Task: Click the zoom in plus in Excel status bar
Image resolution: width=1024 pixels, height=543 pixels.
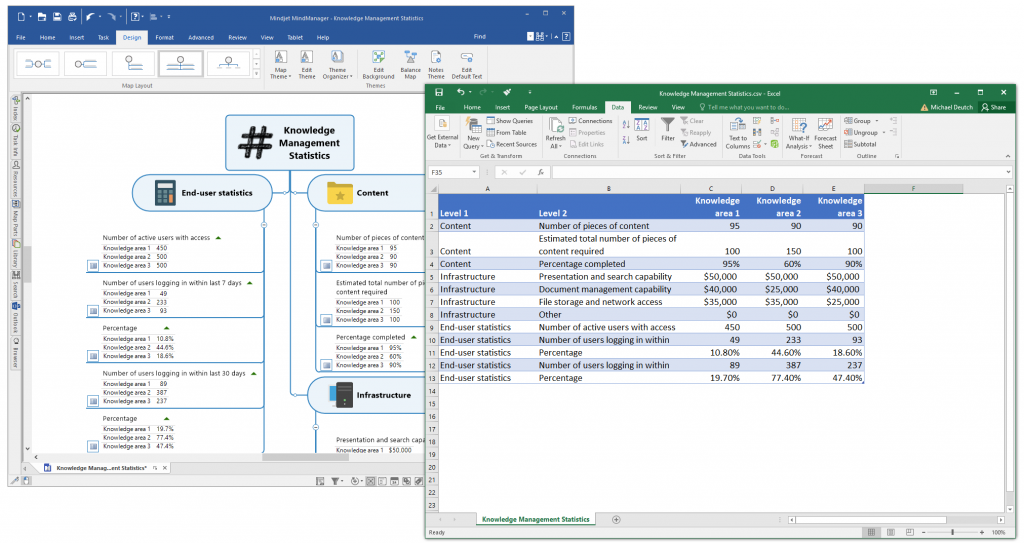Action: 982,533
